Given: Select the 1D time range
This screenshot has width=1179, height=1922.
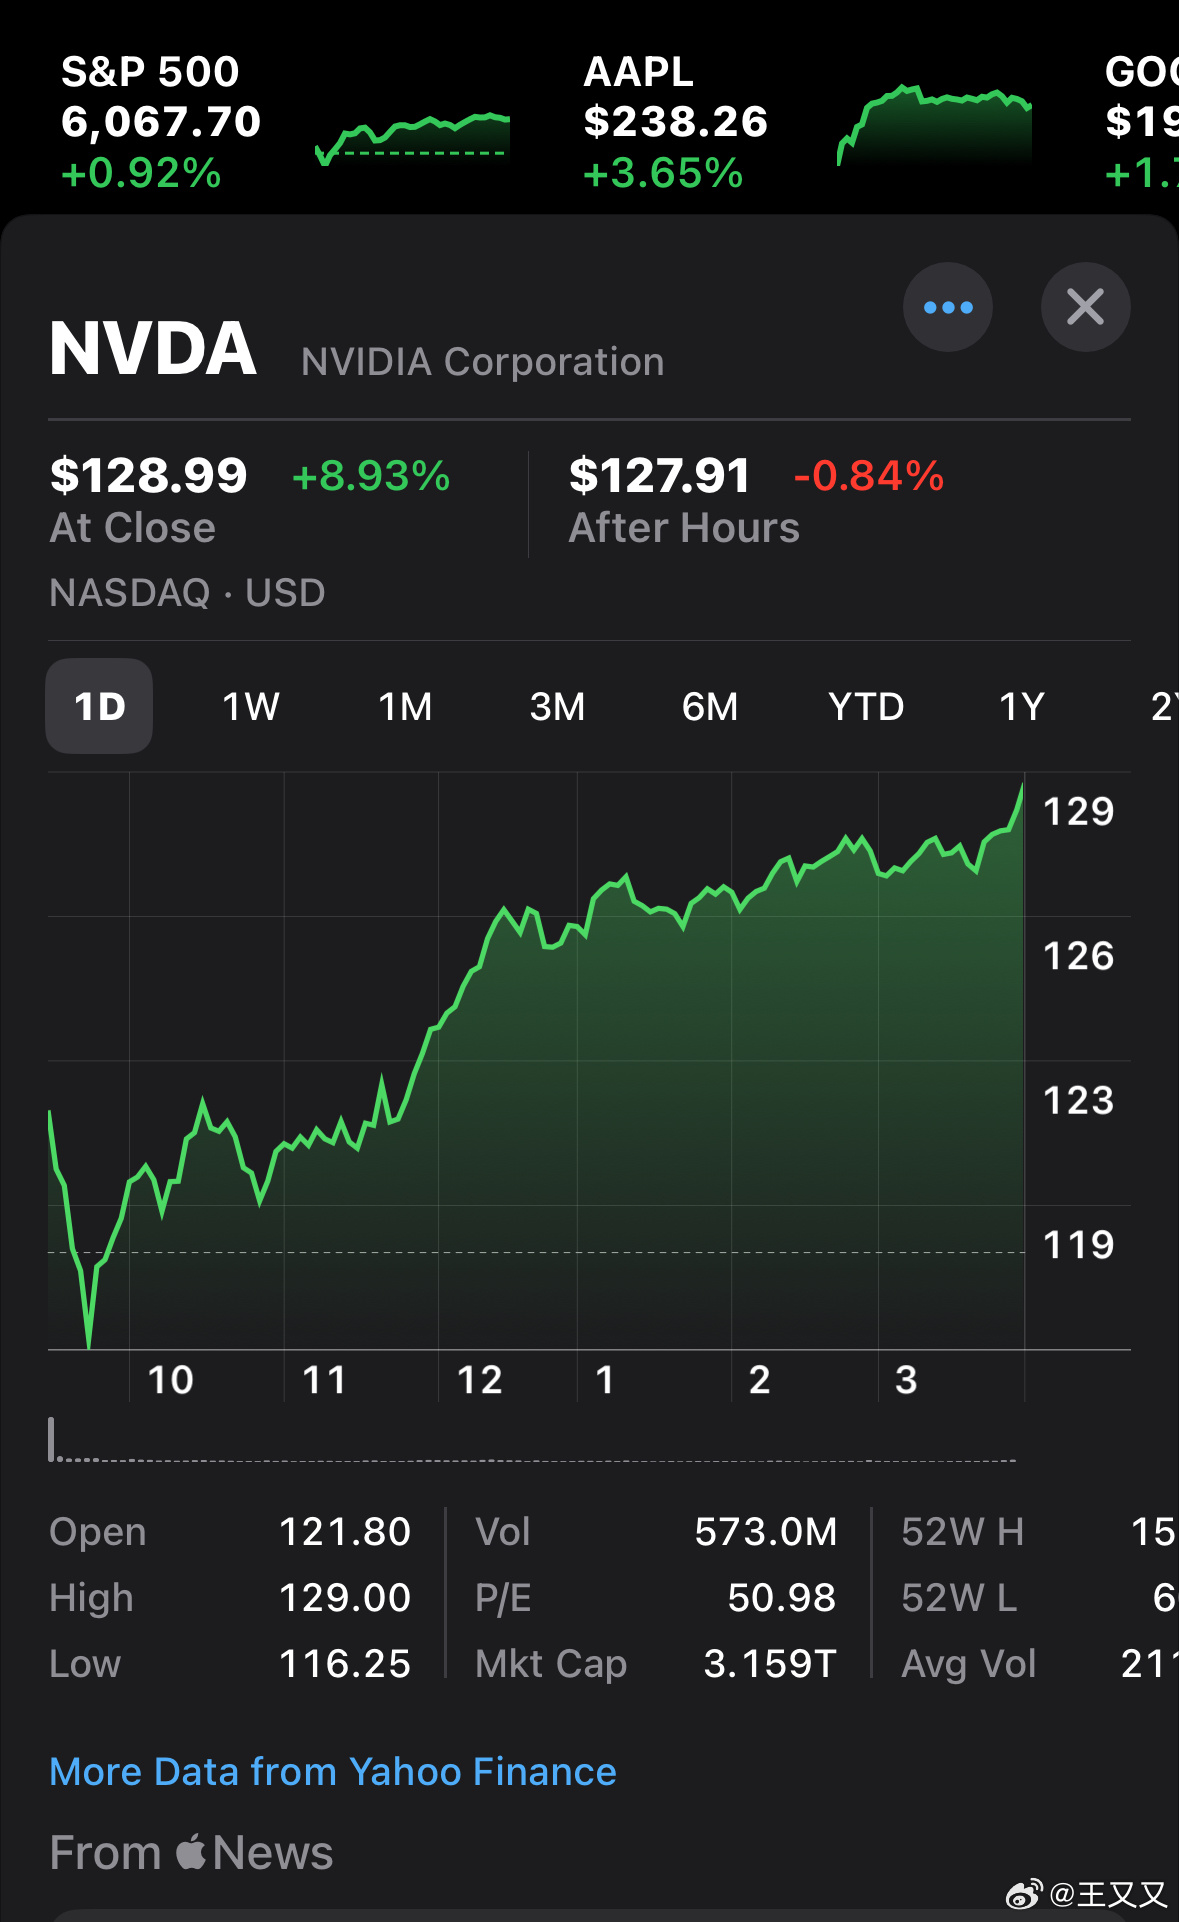Looking at the screenshot, I should click(x=99, y=706).
